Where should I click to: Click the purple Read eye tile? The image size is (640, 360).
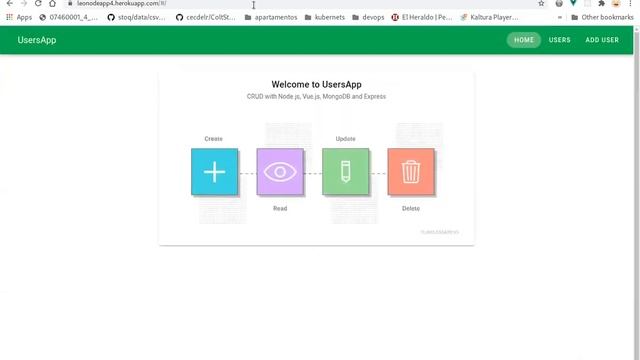click(280, 171)
